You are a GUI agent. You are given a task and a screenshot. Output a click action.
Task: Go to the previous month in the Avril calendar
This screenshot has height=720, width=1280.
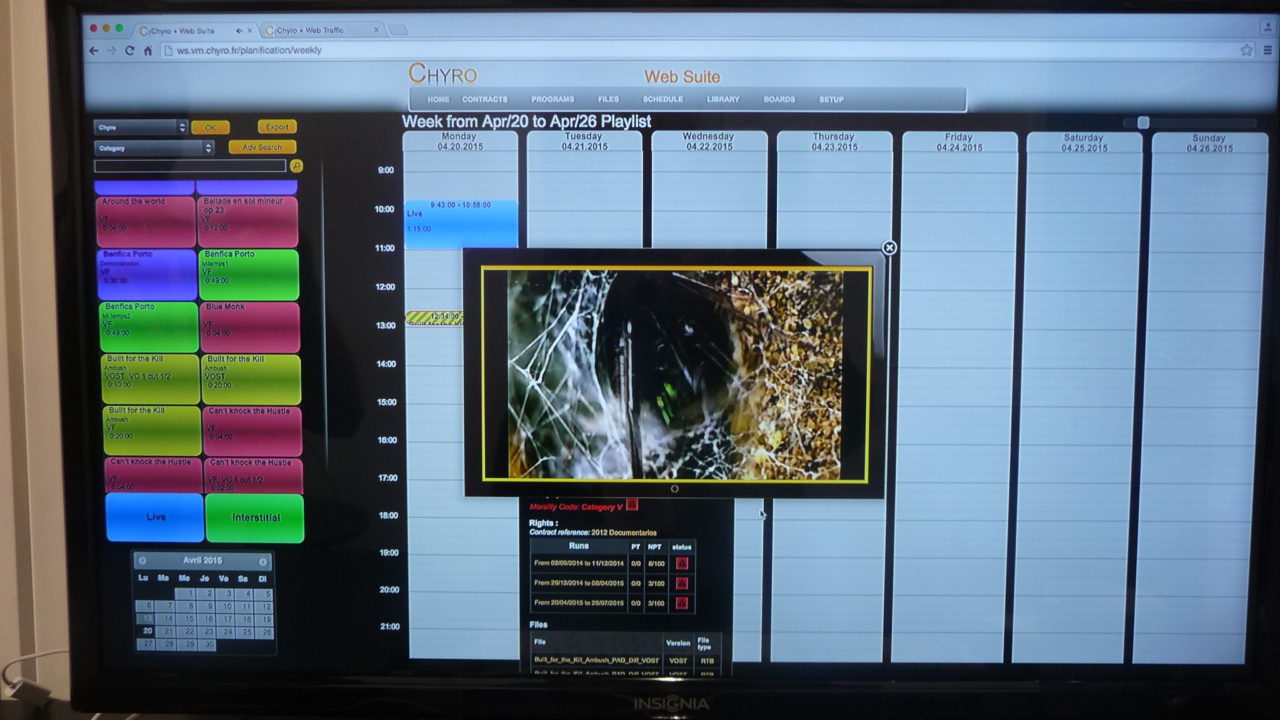point(145,561)
